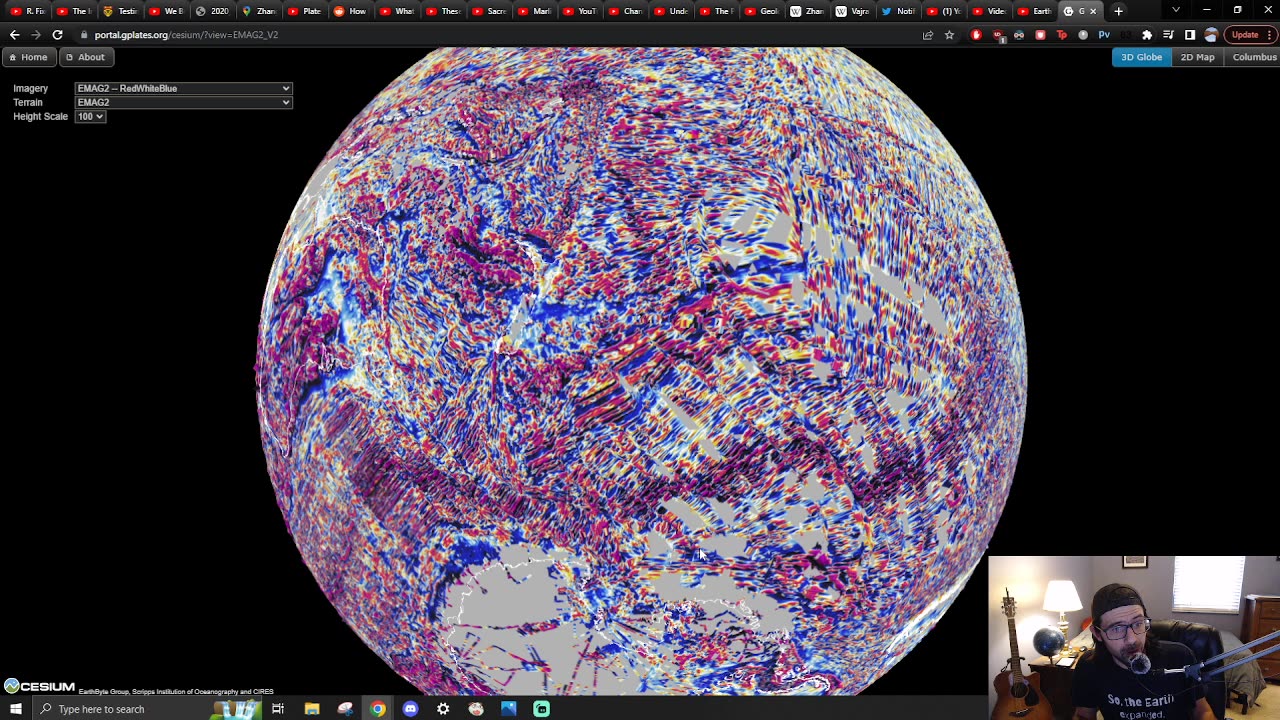This screenshot has width=1280, height=720.
Task: Go to the Home page button
Action: [28, 57]
